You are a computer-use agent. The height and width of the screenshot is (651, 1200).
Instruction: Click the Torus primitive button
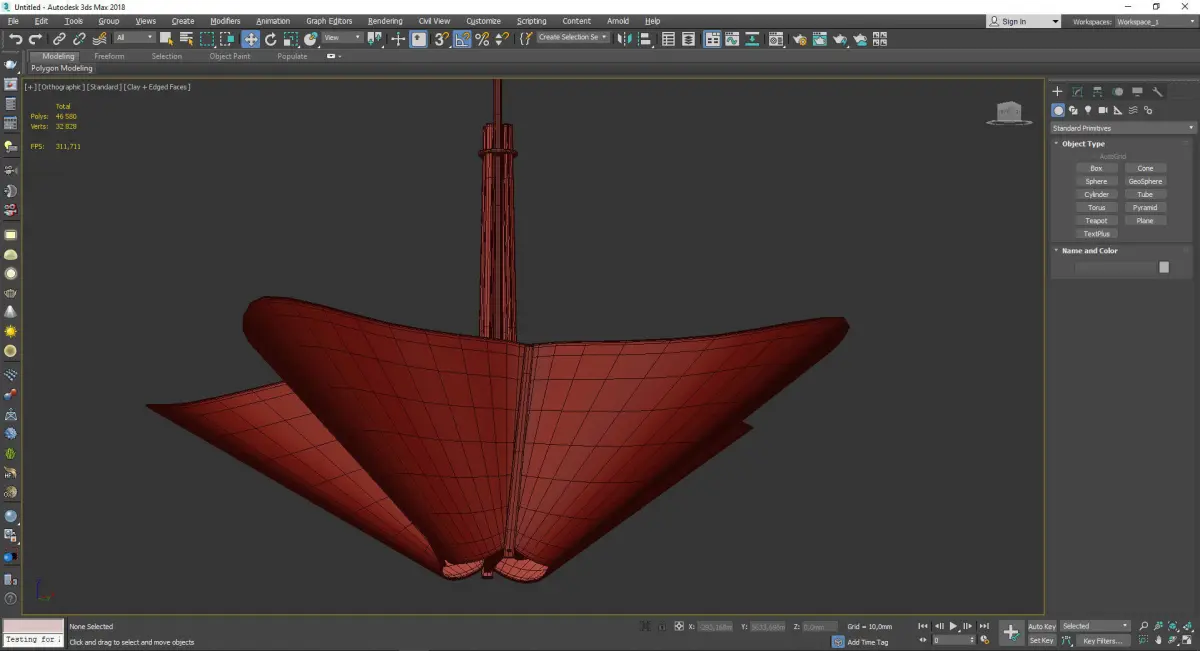coord(1096,208)
